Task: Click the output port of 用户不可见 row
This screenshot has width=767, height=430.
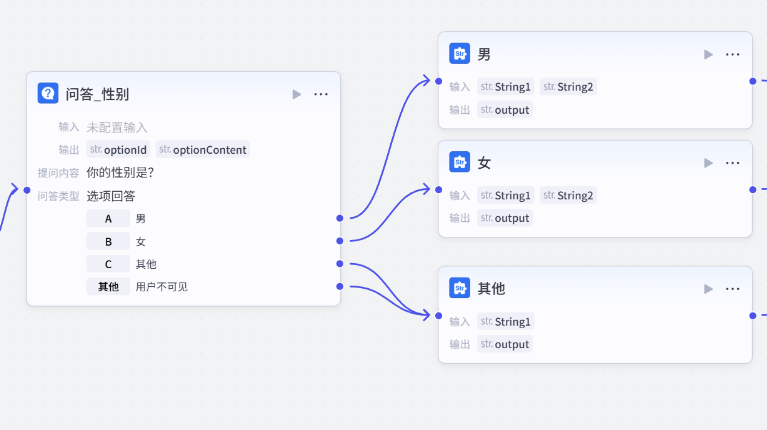Action: click(x=339, y=286)
